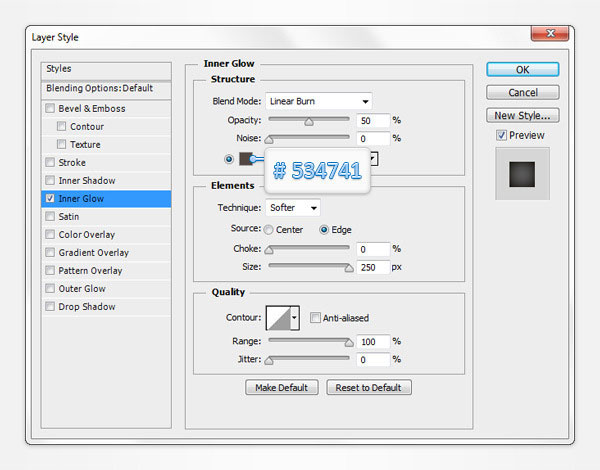Focus the Opacity value field
600x470 pixels.
tap(373, 121)
